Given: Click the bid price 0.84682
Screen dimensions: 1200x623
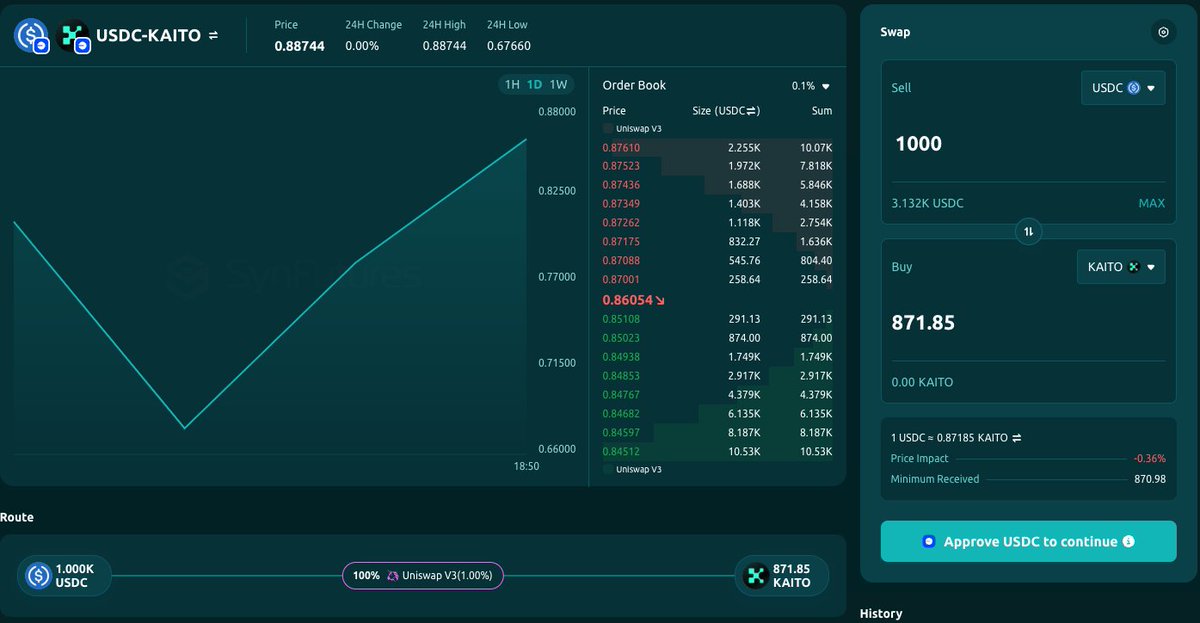Looking at the screenshot, I should (621, 413).
